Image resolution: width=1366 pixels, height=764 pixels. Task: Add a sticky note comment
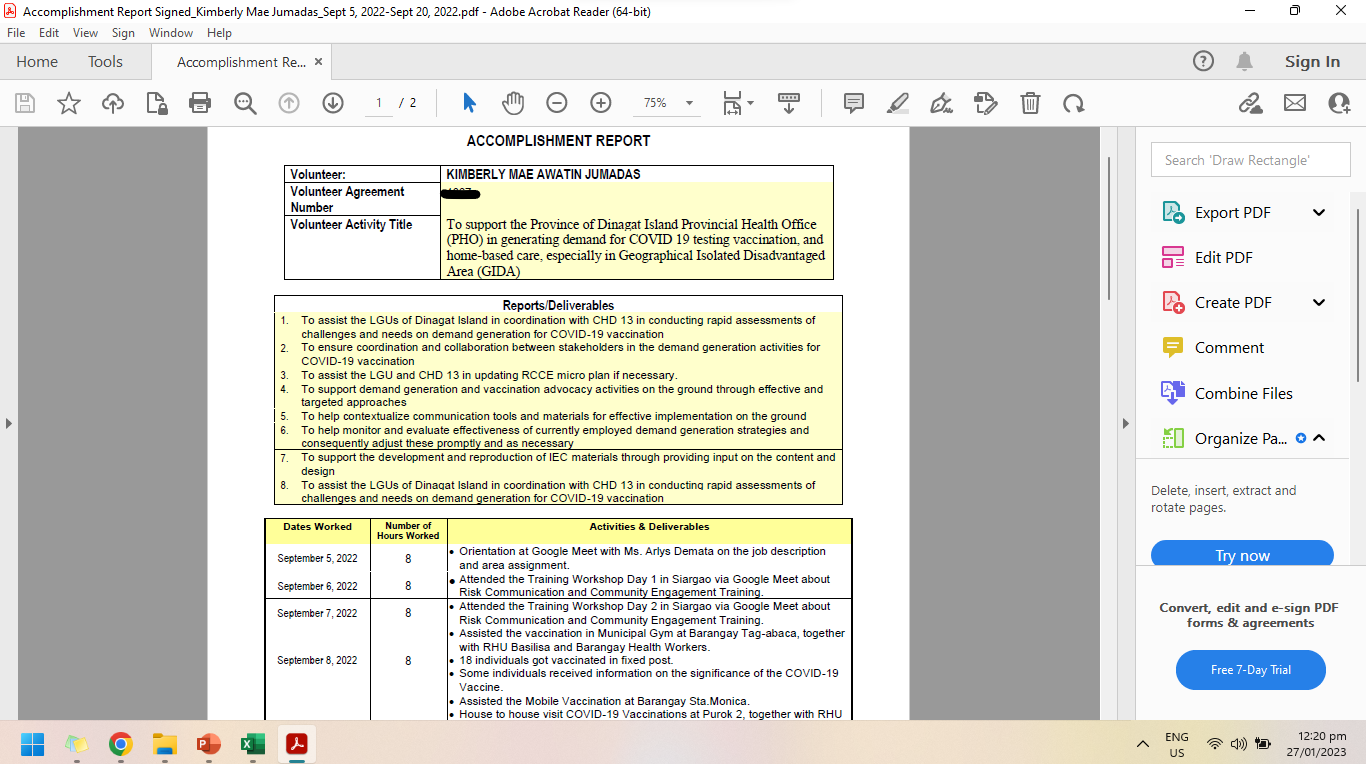[854, 103]
